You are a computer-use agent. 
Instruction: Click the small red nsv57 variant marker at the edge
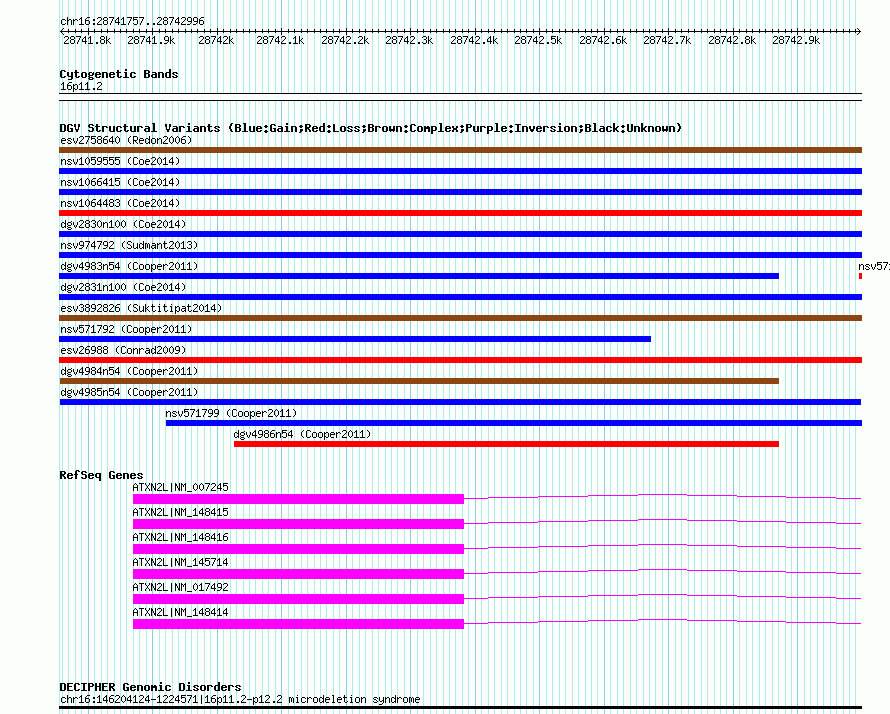click(x=860, y=276)
